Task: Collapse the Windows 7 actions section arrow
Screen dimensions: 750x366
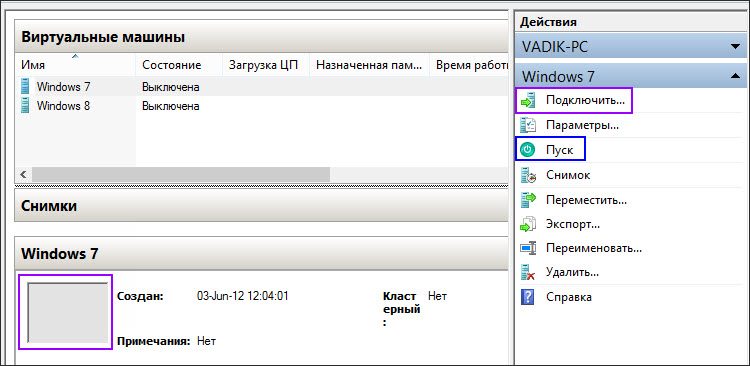Action: click(x=735, y=76)
